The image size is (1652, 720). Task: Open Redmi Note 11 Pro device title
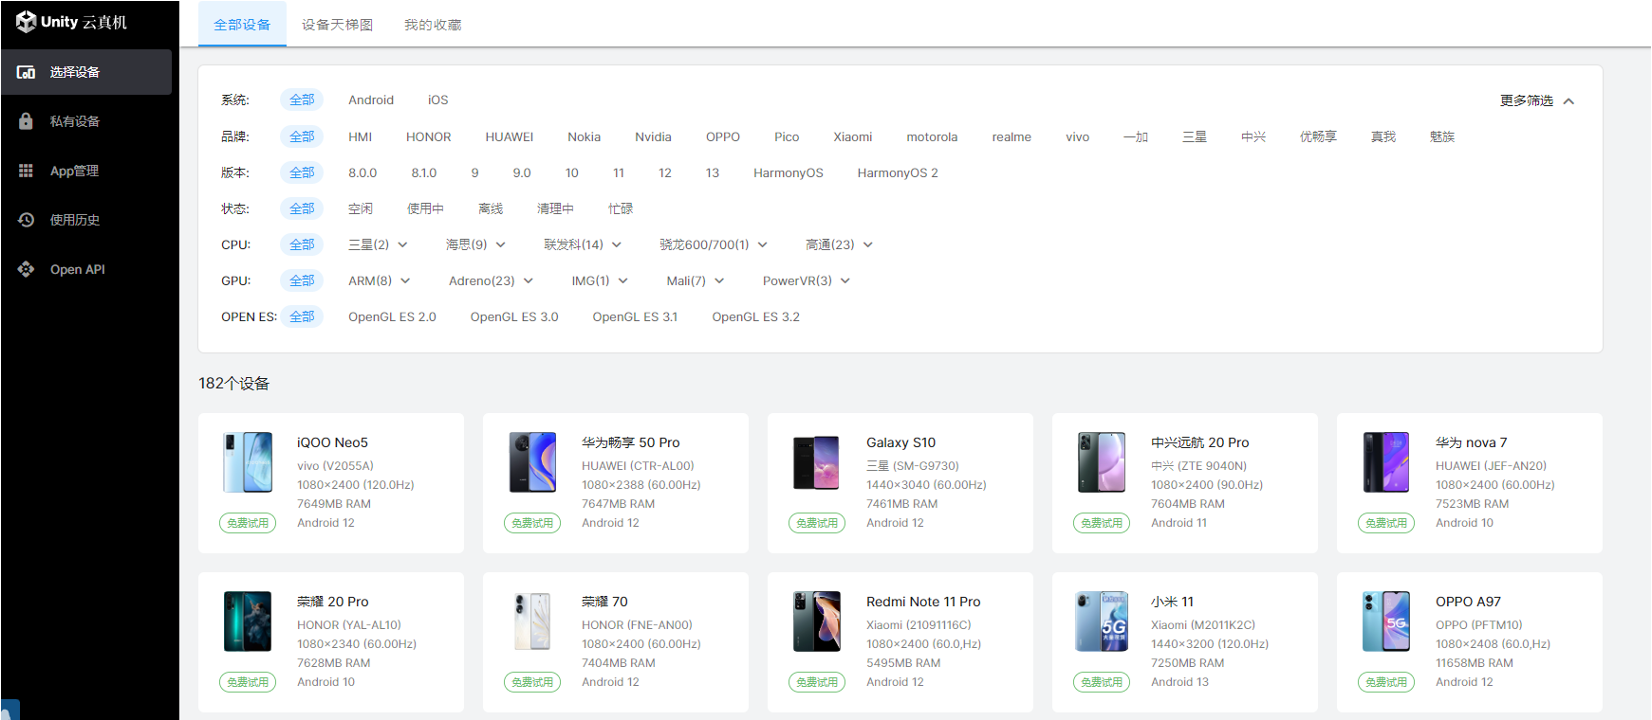point(923,602)
